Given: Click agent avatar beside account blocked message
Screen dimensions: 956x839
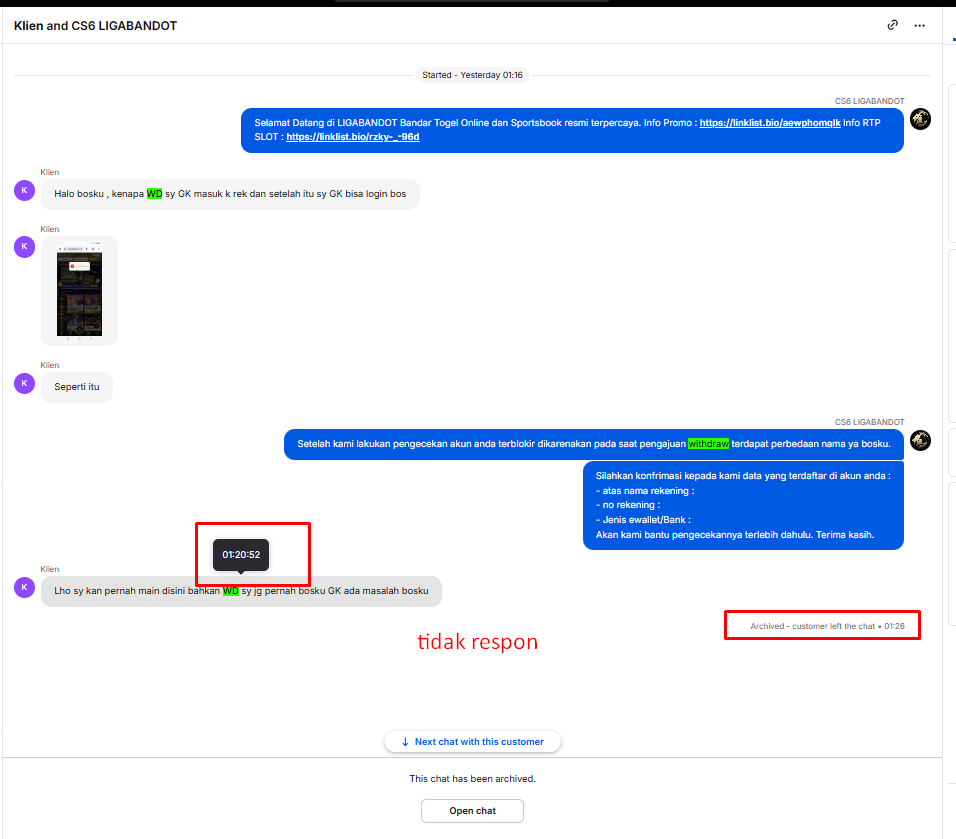Looking at the screenshot, I should pyautogui.click(x=920, y=440).
